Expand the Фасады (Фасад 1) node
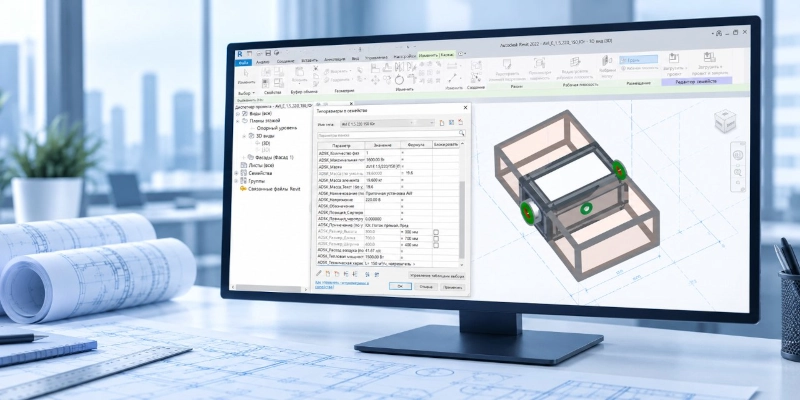The image size is (800, 400). click(244, 158)
